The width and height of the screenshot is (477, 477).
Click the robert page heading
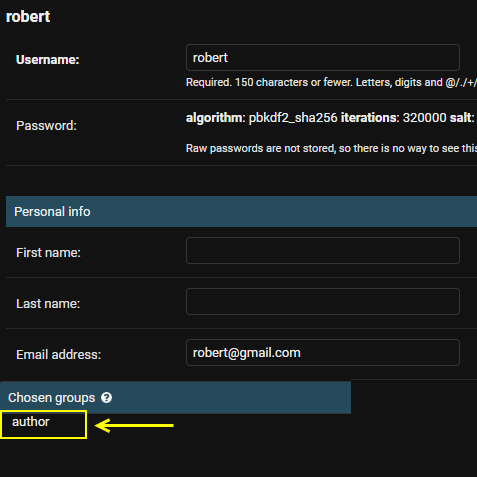click(x=28, y=17)
